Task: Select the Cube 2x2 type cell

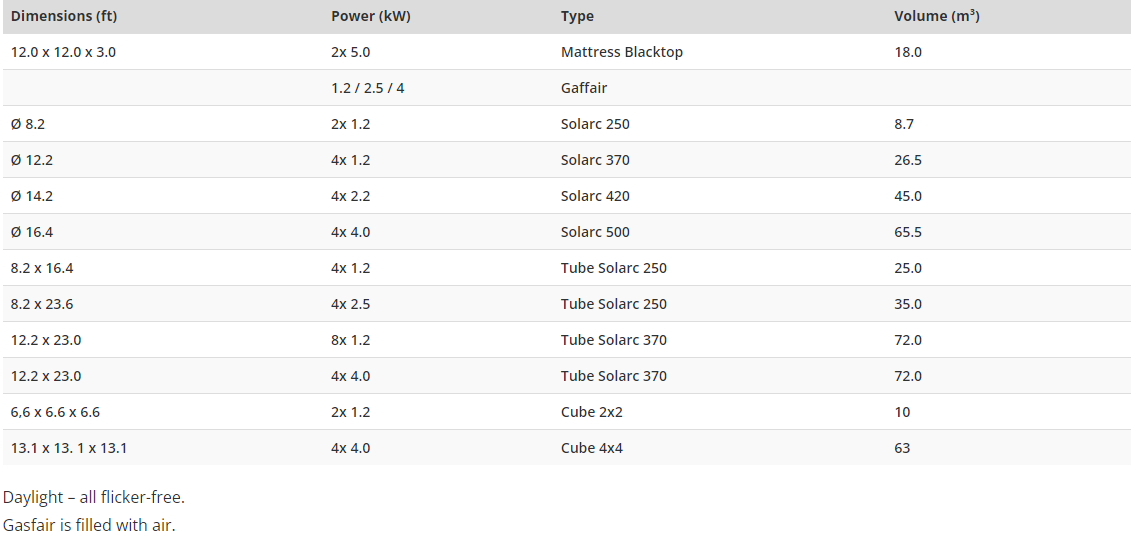Action: 591,412
